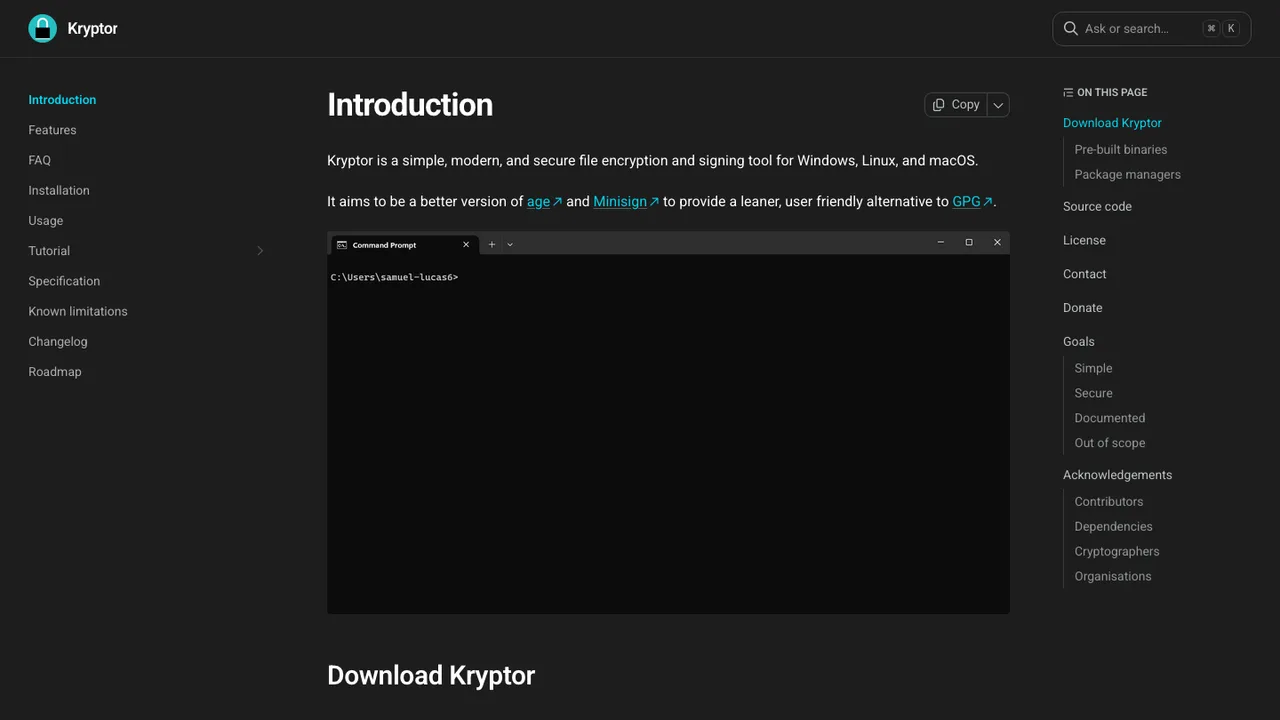Image resolution: width=1280 pixels, height=720 pixels.
Task: Click the search magnifier icon
Action: coord(1071,28)
